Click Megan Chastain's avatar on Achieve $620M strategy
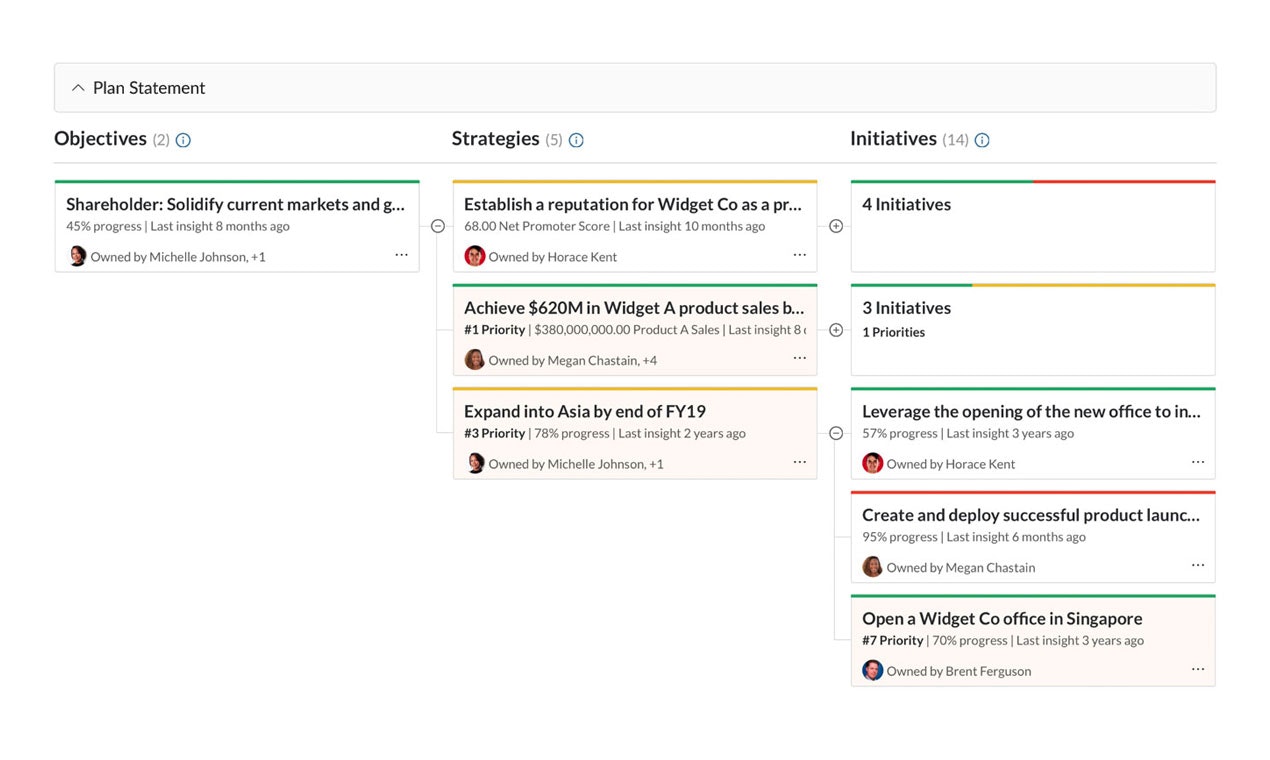 click(x=474, y=360)
